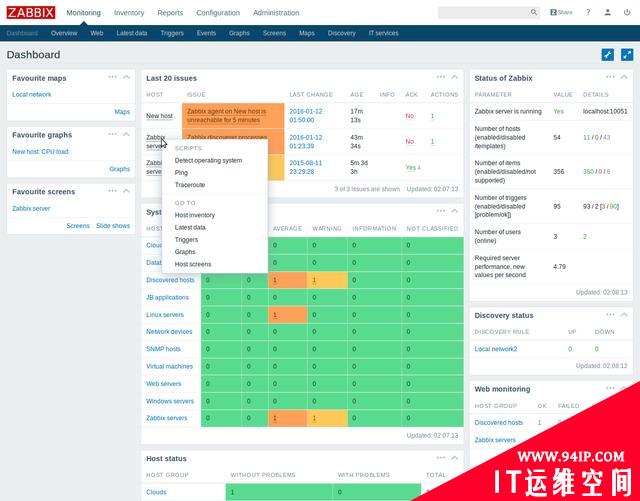Collapse the Status of Zabbix widget
The image size is (640, 501).
click(x=624, y=77)
